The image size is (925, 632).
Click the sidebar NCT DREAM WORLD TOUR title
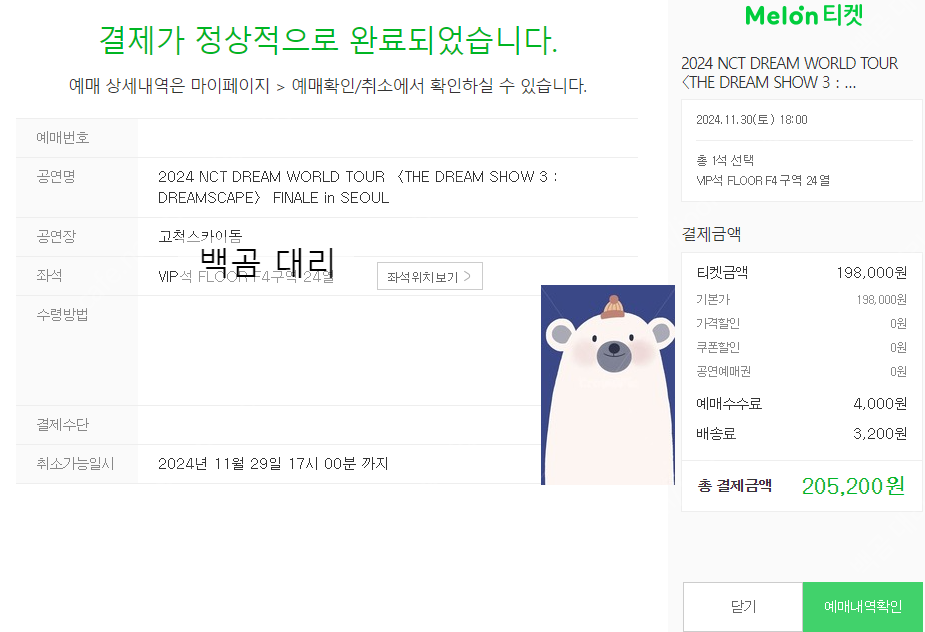click(x=789, y=73)
